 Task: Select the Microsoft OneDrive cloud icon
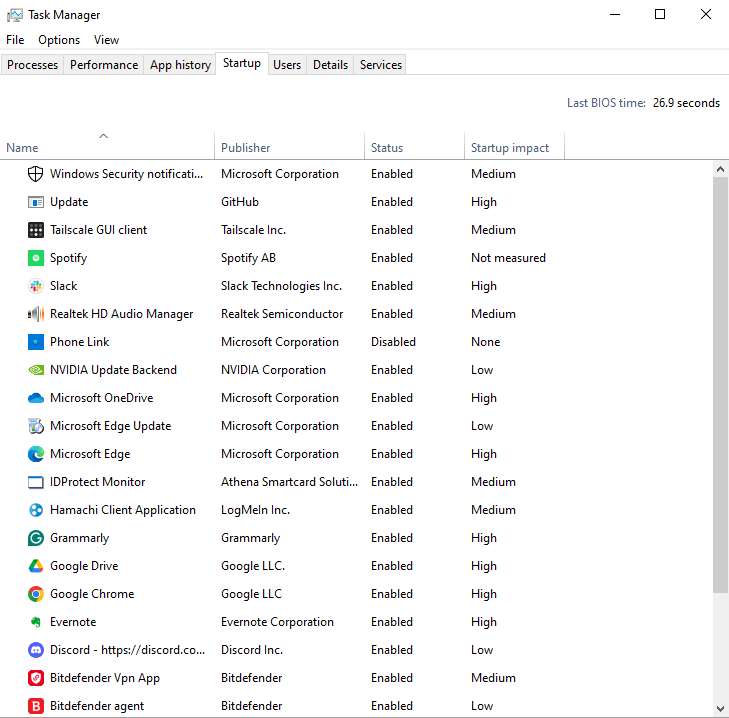coord(35,398)
